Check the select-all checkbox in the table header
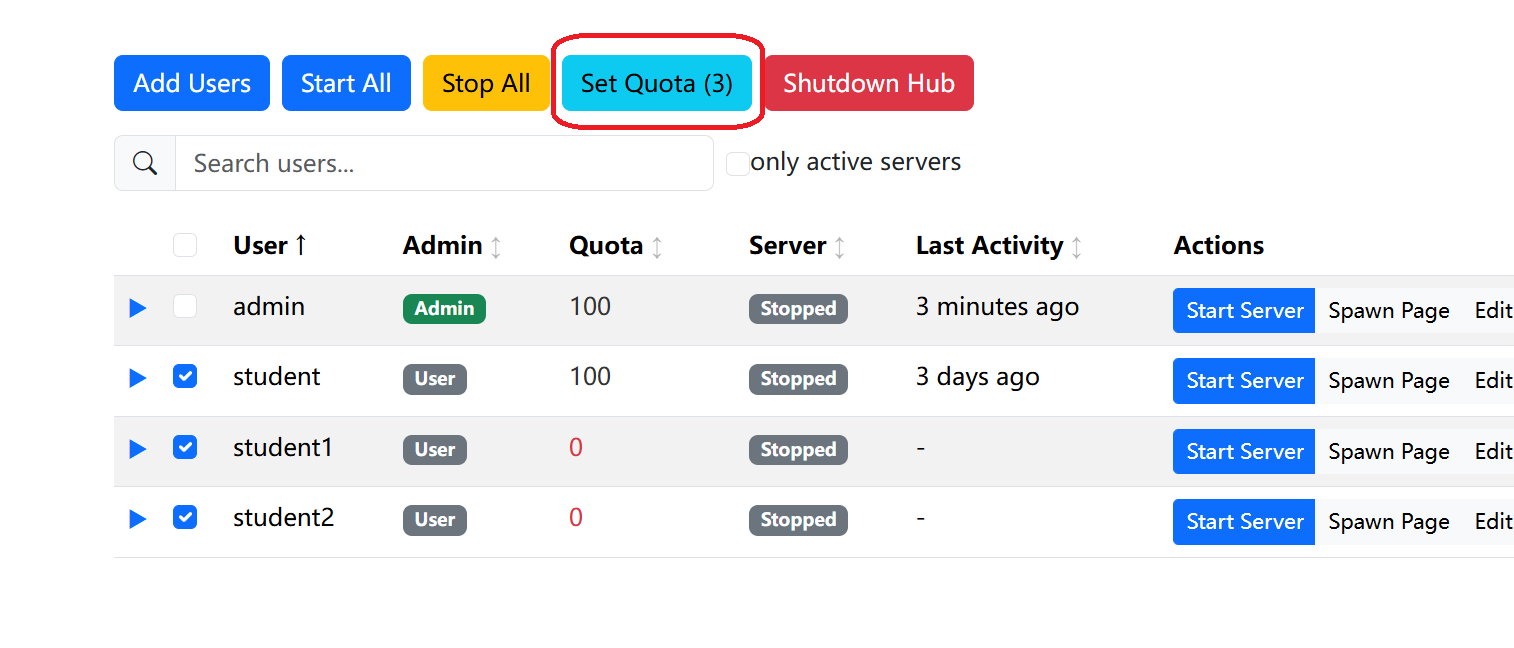 click(x=185, y=245)
